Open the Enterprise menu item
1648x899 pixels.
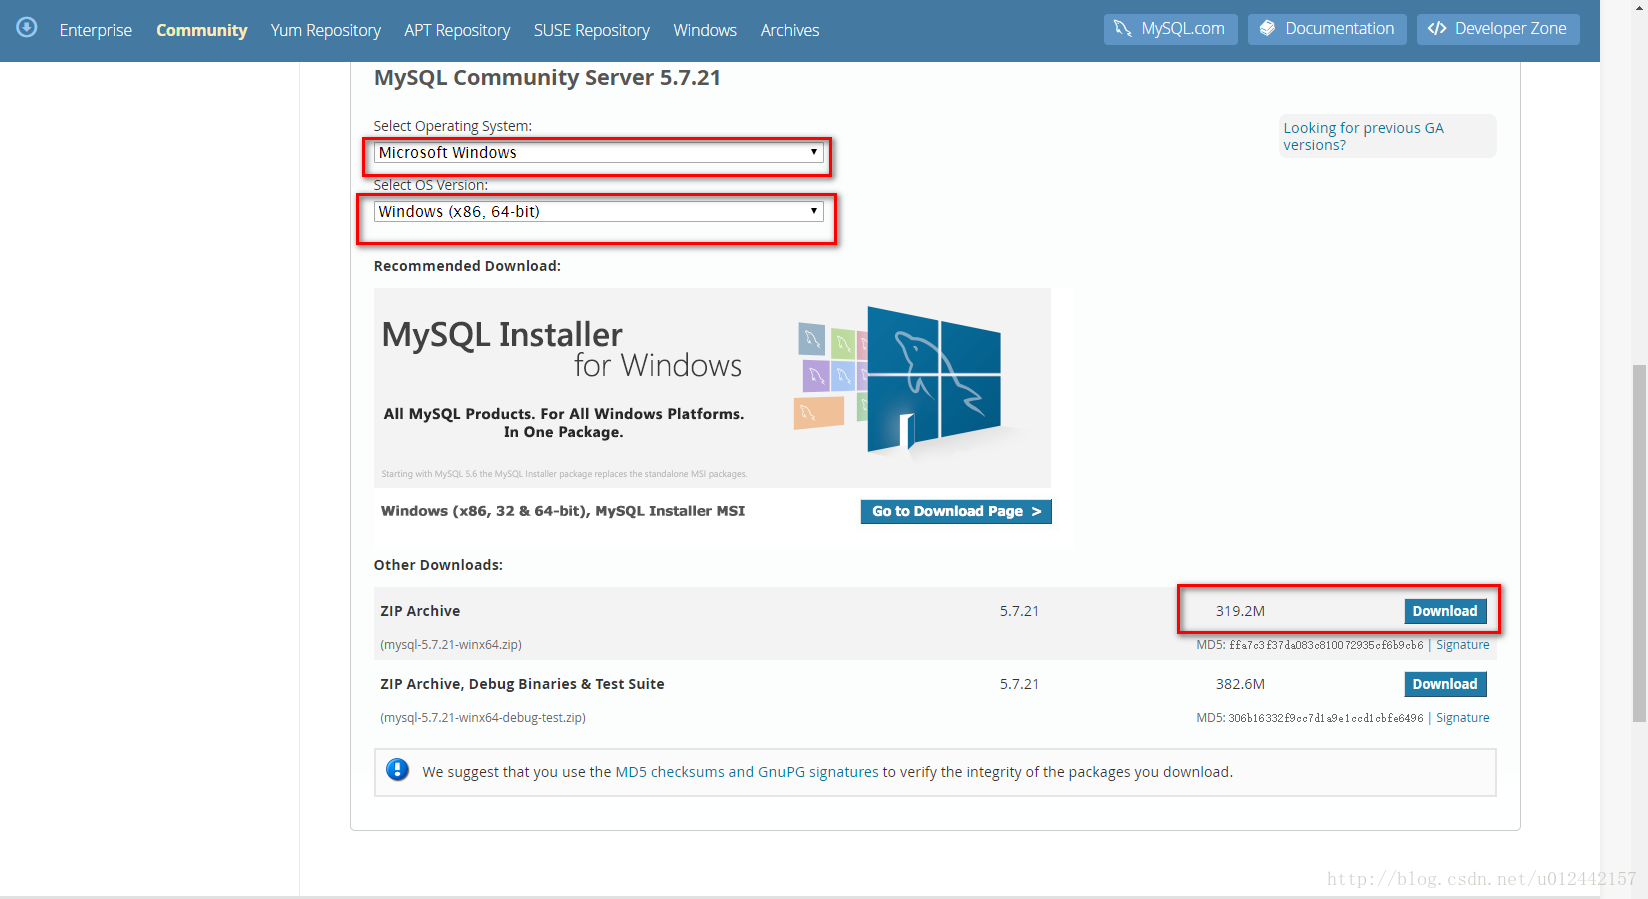pyautogui.click(x=96, y=30)
